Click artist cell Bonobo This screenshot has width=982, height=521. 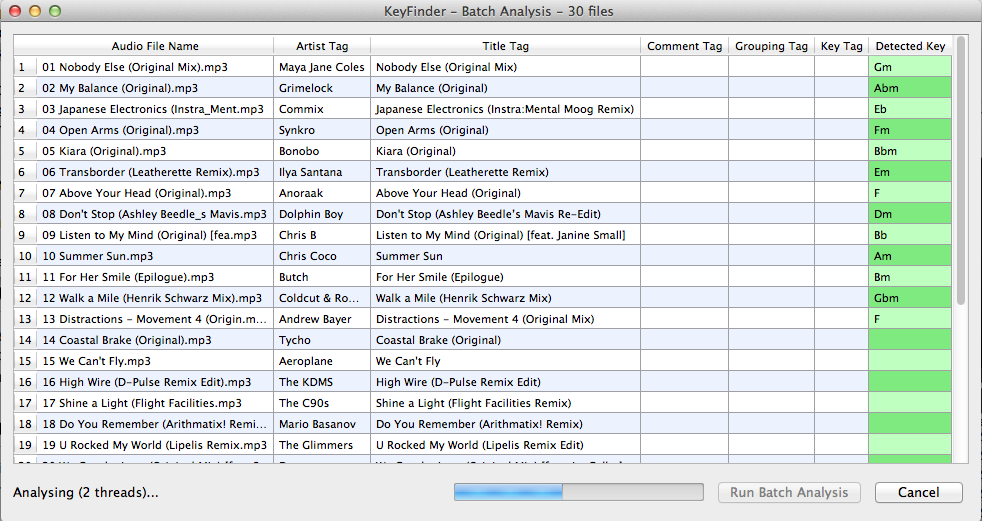[322, 151]
